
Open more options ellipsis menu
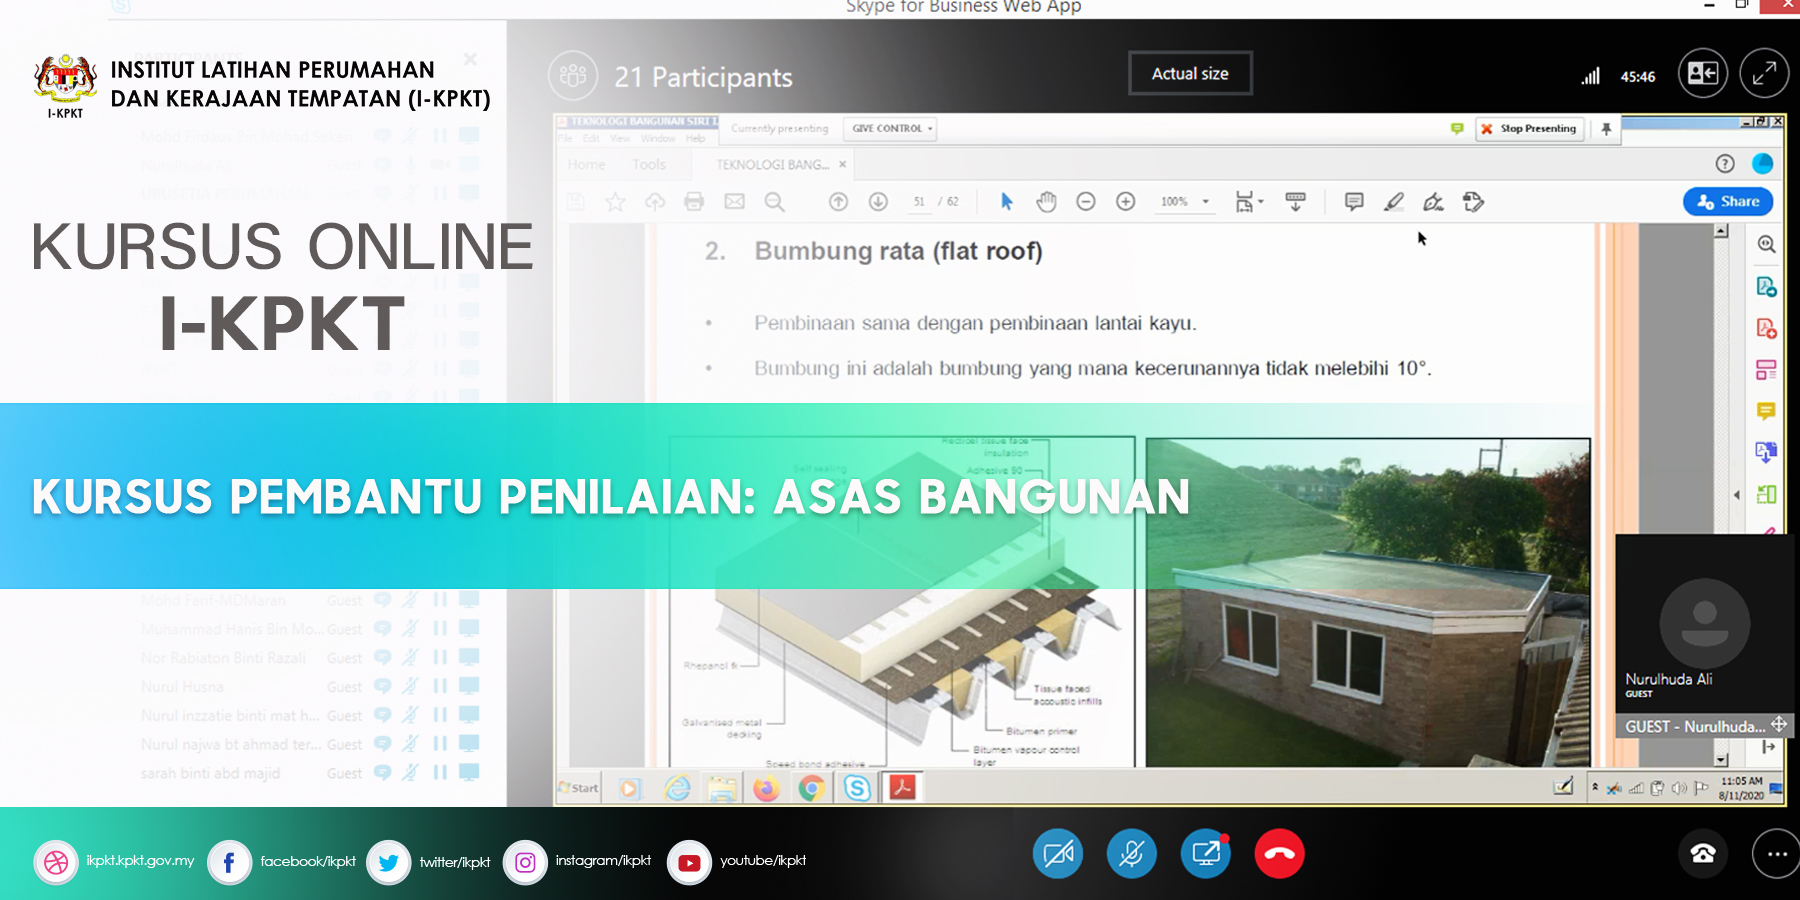click(1777, 854)
